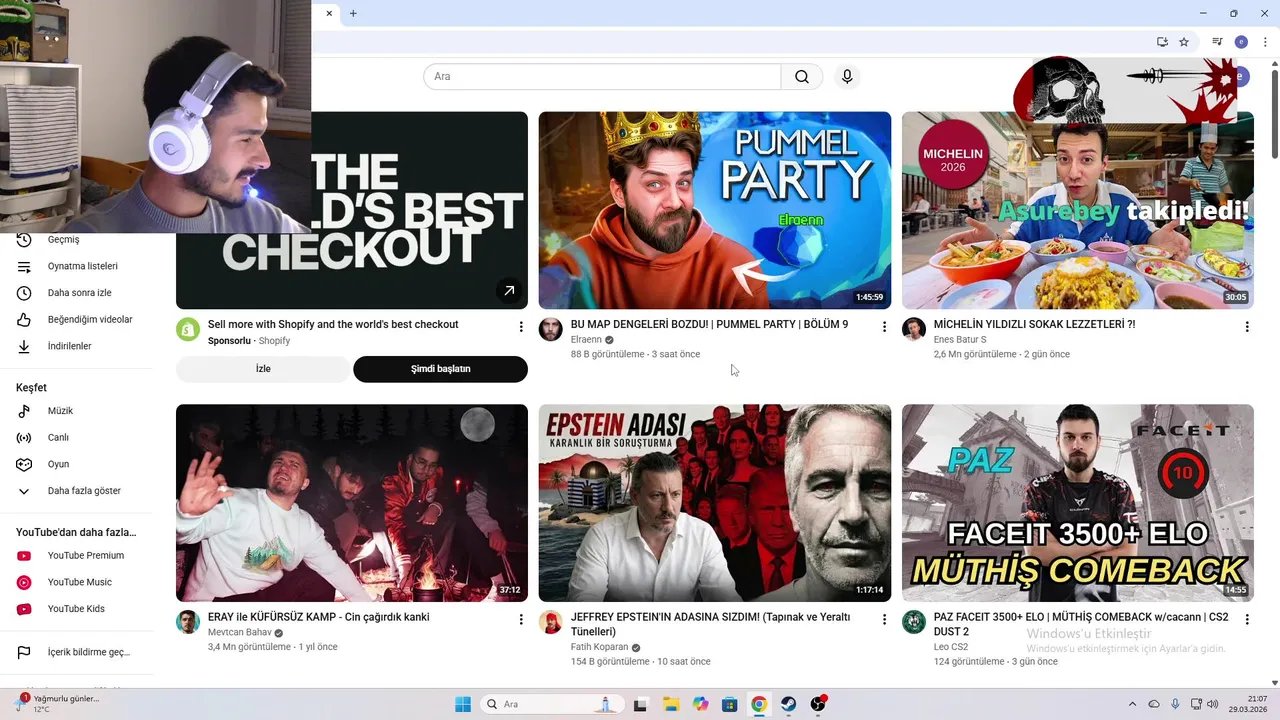Click the YouTube Ara search field
This screenshot has height=720, width=1280.
[602, 77]
